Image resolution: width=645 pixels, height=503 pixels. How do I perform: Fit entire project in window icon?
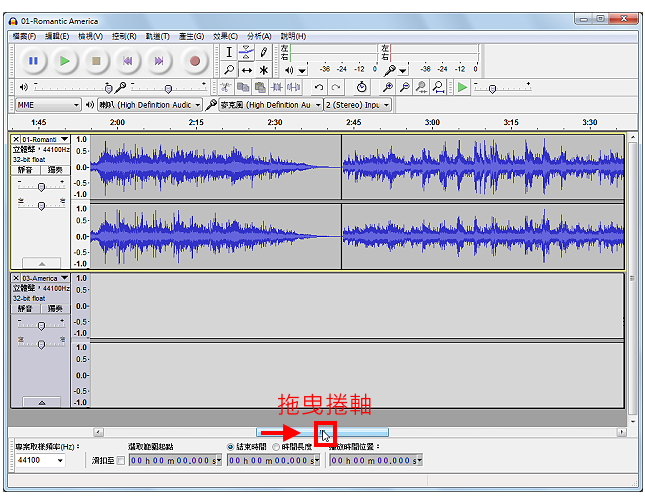439,87
